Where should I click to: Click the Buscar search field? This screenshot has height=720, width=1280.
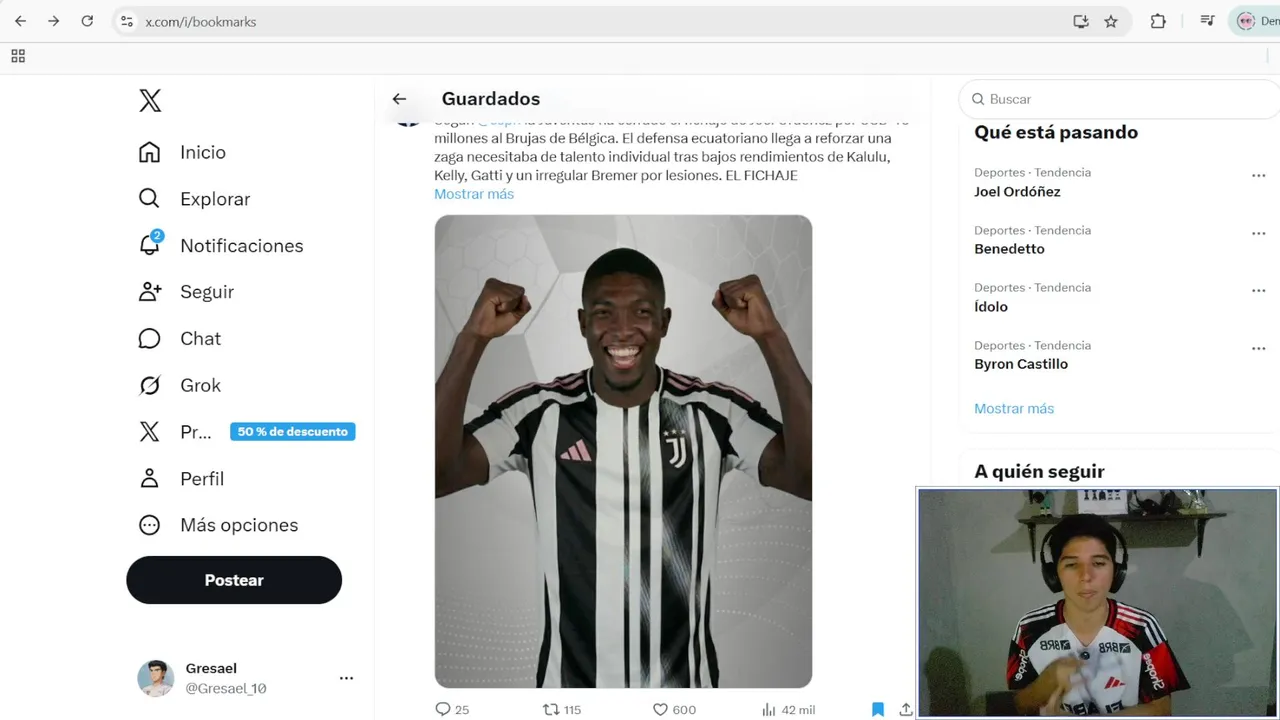pyautogui.click(x=1120, y=99)
